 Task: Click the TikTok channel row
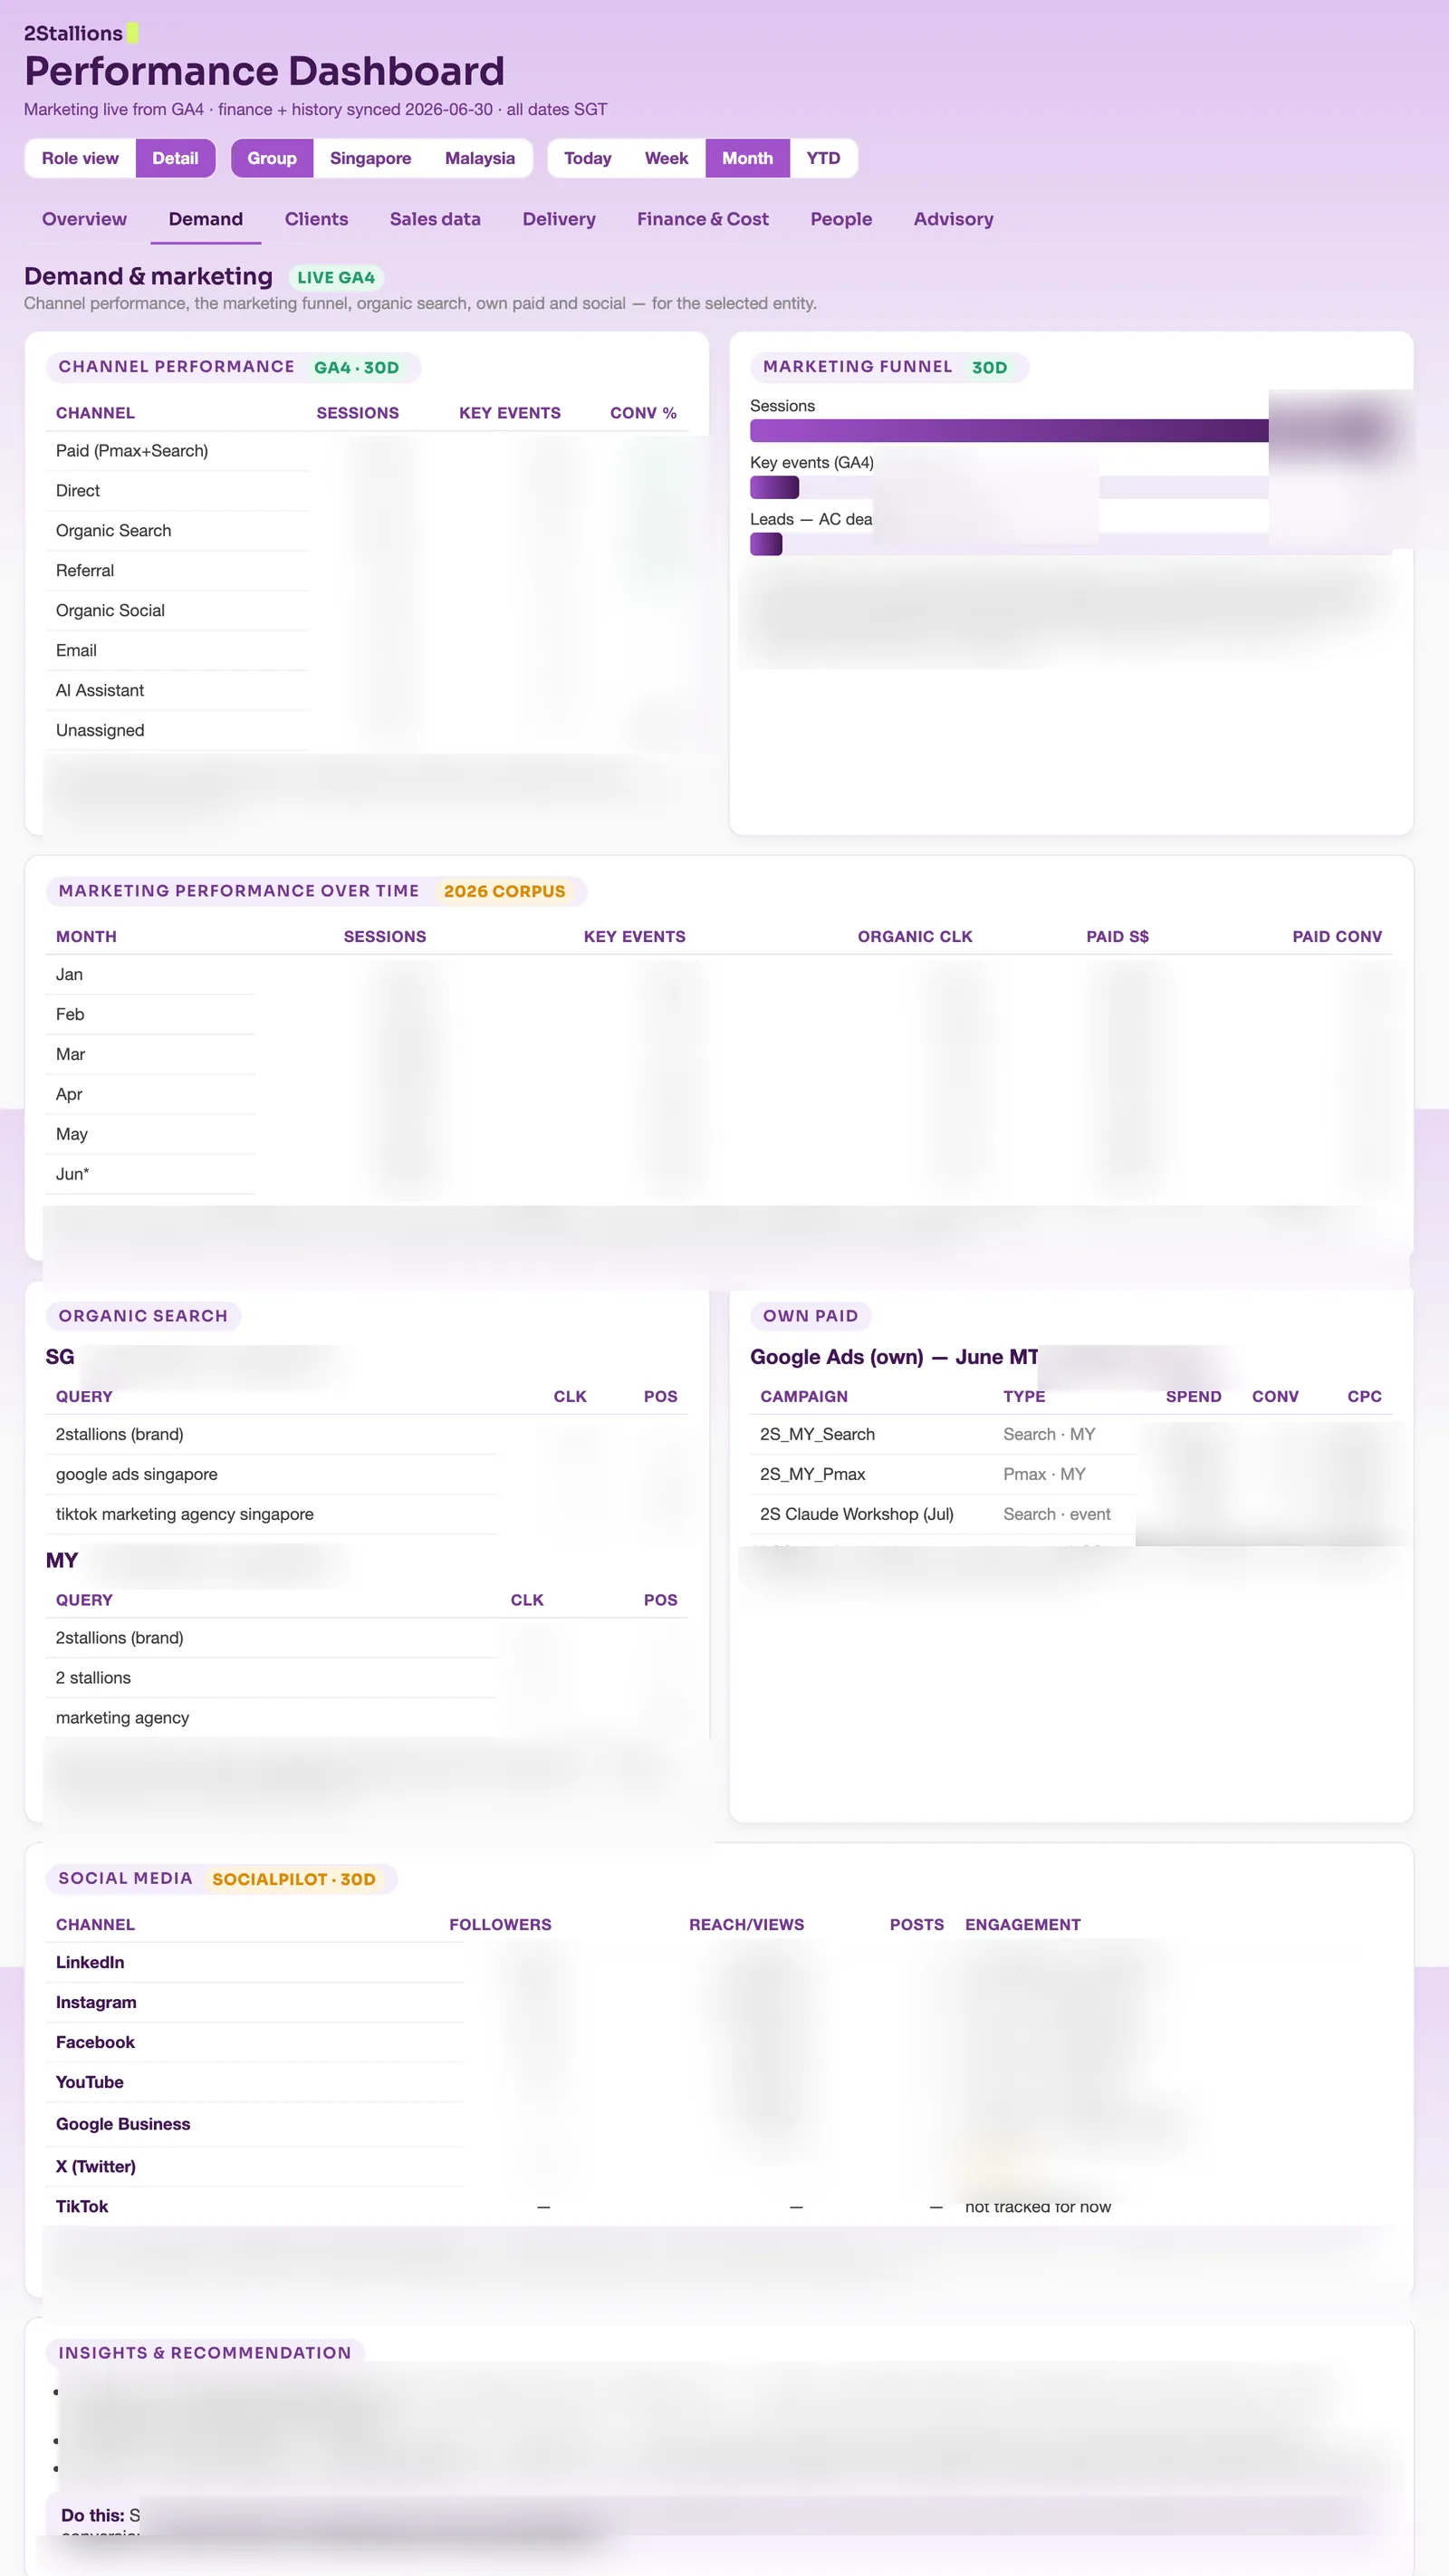[719, 2207]
